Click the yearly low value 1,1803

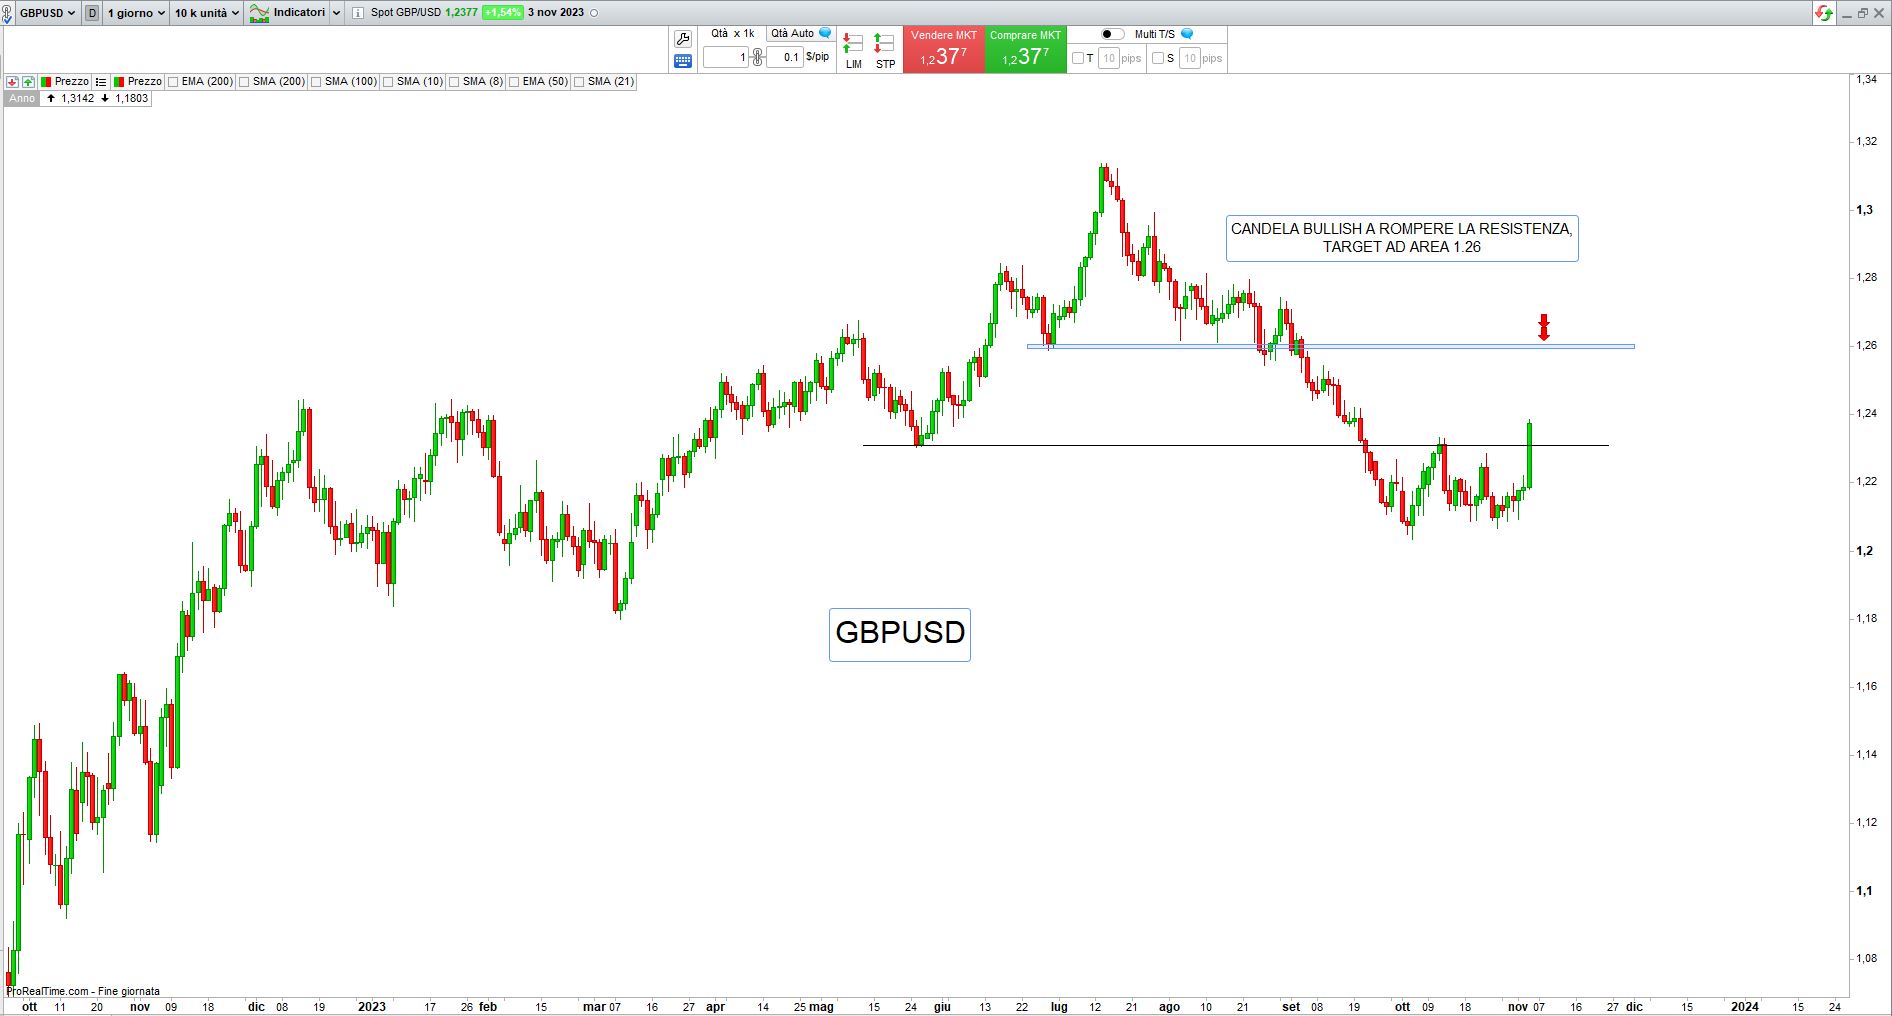click(x=131, y=98)
